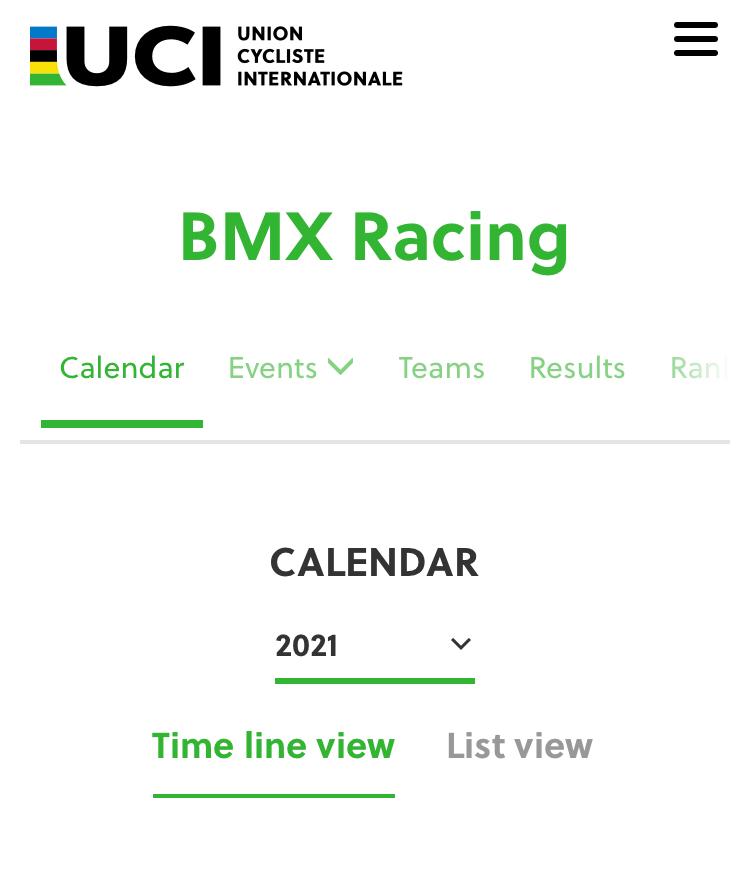Select Time line view
750x870 pixels.
pyautogui.click(x=273, y=746)
